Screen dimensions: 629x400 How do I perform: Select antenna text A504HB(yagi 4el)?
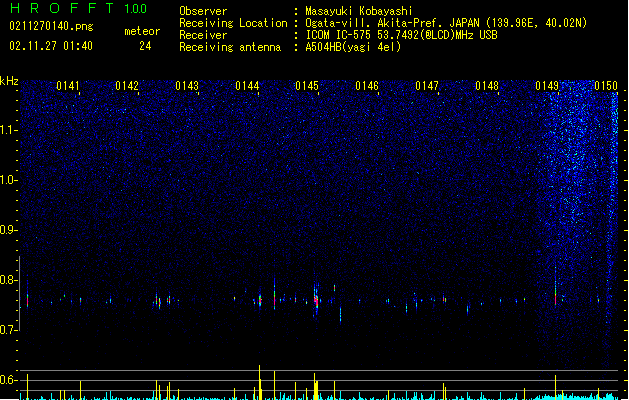click(353, 47)
